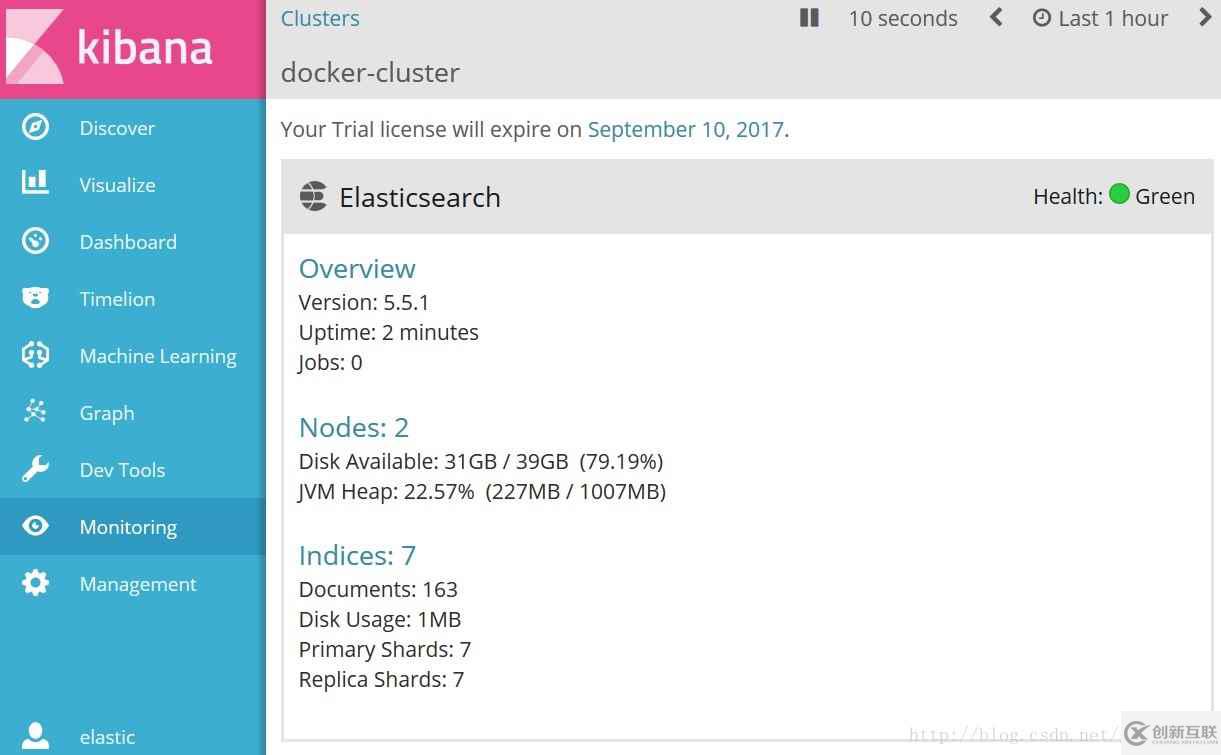The width and height of the screenshot is (1221, 755).
Task: Open the September 10, 2017 license link
Action: (x=685, y=129)
